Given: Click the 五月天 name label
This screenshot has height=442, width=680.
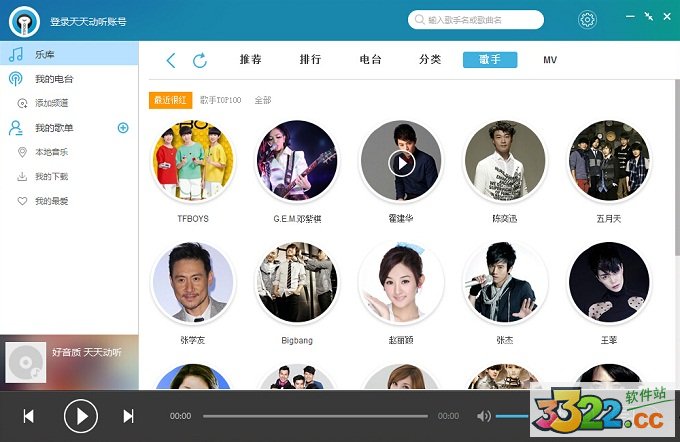Looking at the screenshot, I should [609, 219].
